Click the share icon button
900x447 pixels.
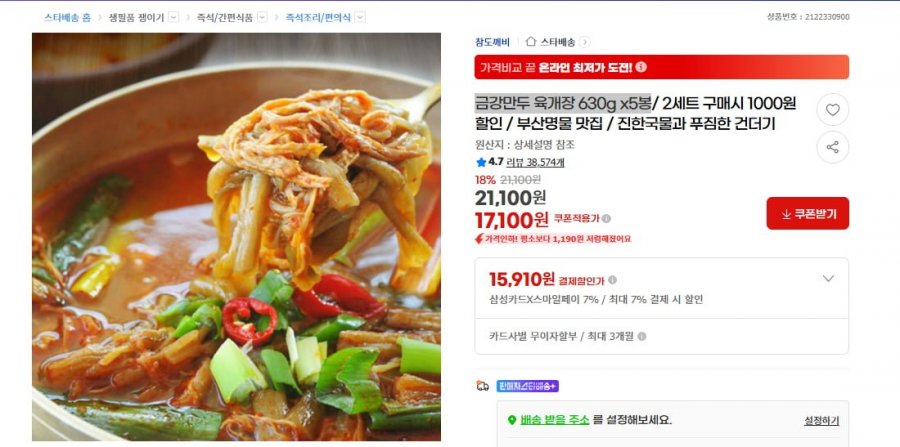[x=832, y=147]
